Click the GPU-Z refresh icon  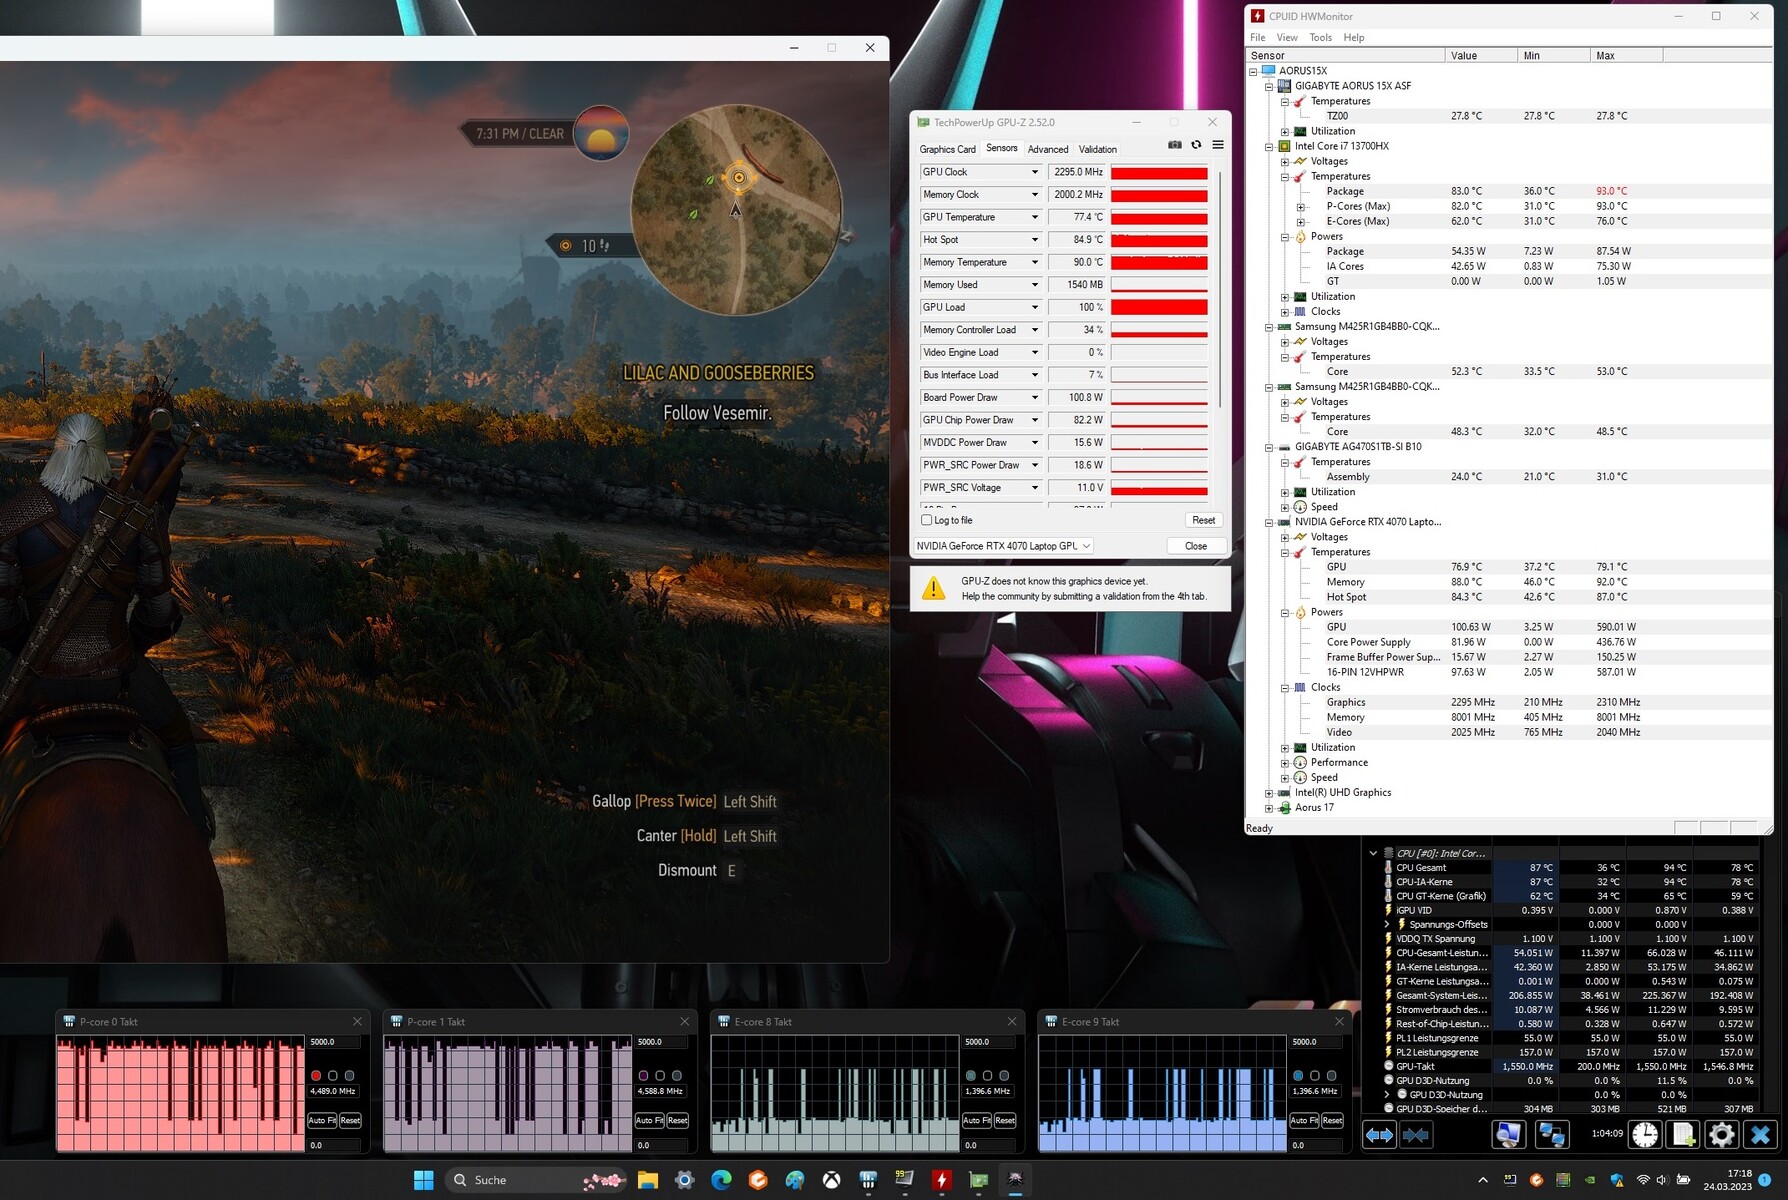coord(1196,145)
